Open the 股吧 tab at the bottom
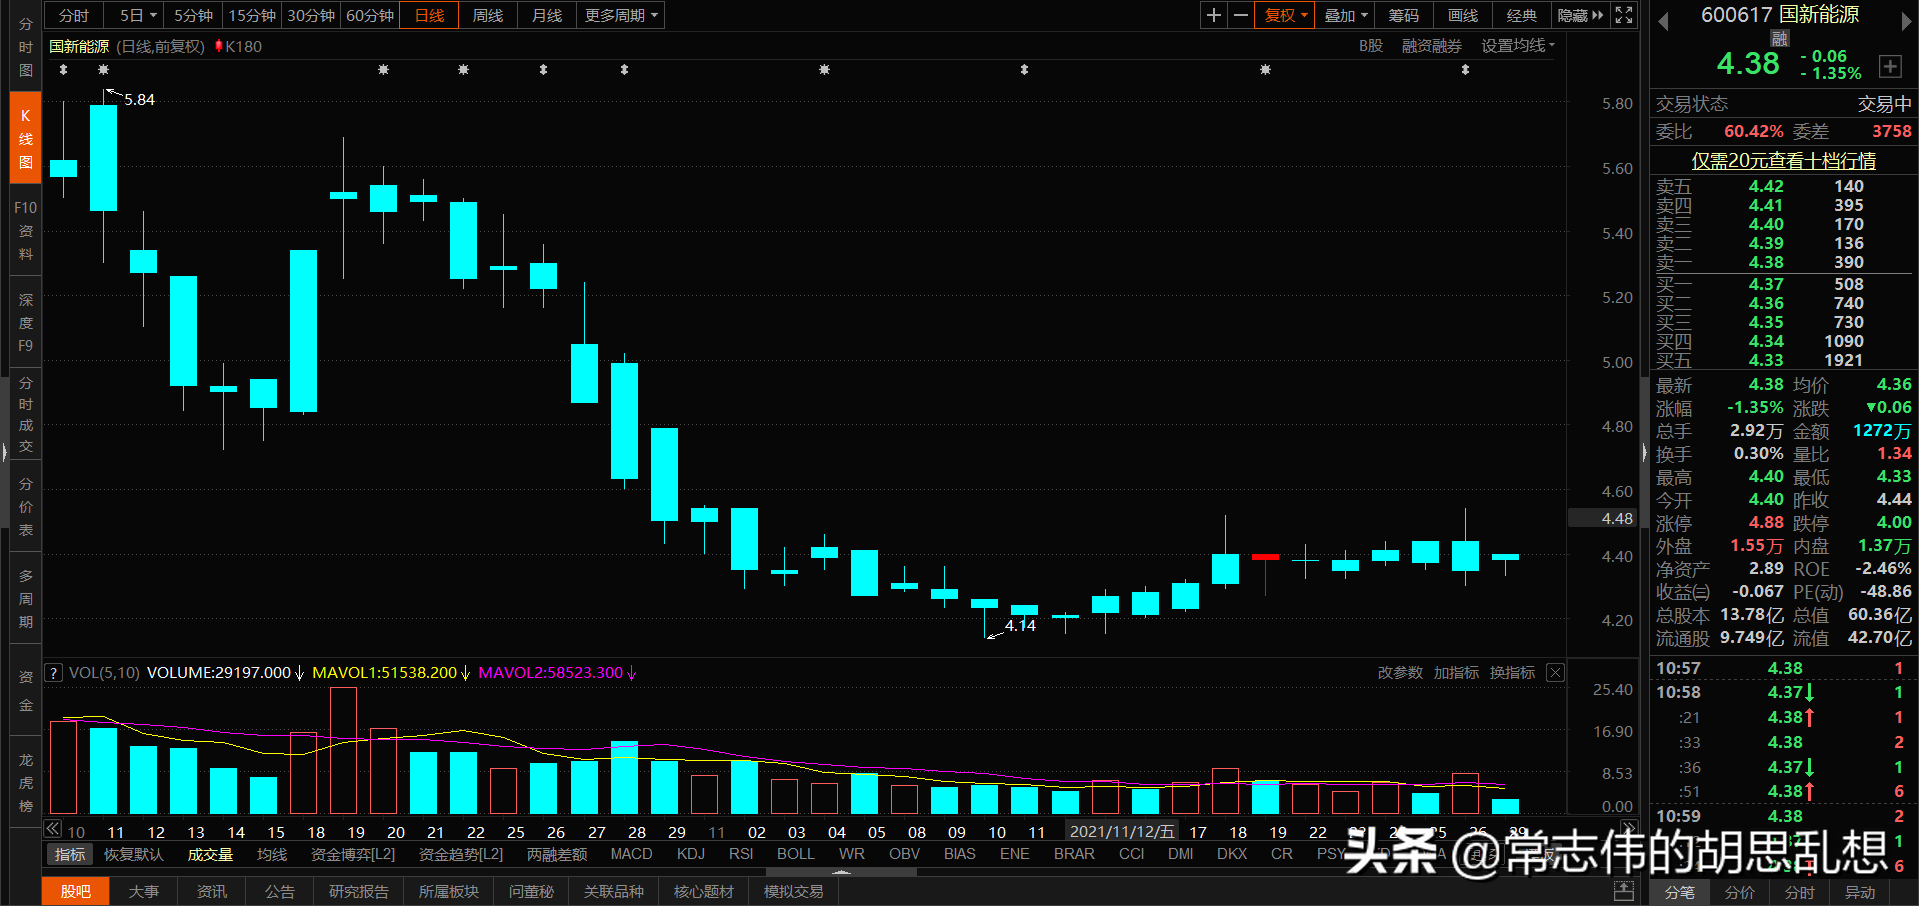 75,891
